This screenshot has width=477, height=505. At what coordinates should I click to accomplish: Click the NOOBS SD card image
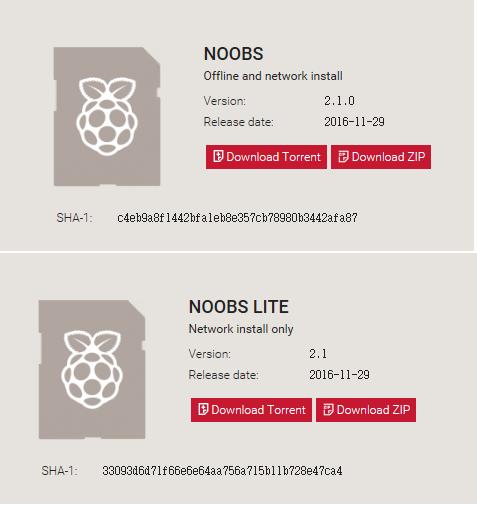(x=107, y=116)
